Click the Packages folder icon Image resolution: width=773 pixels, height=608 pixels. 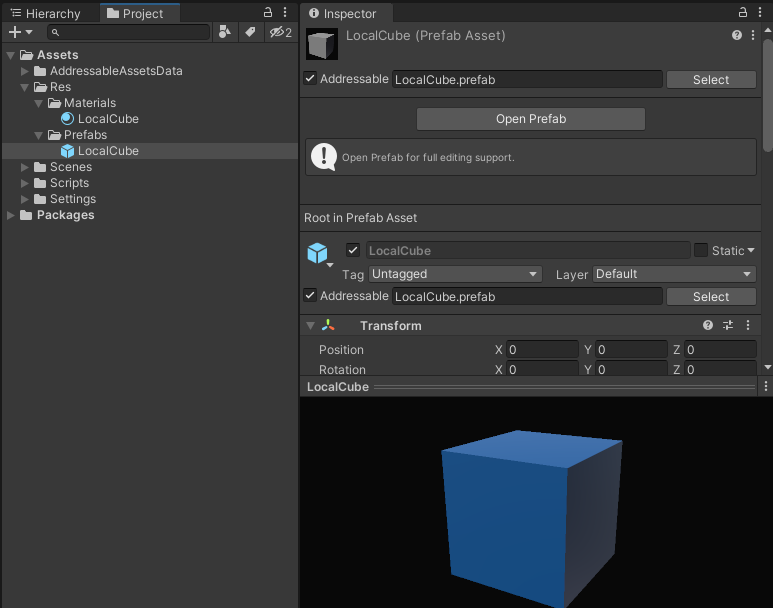pyautogui.click(x=26, y=215)
